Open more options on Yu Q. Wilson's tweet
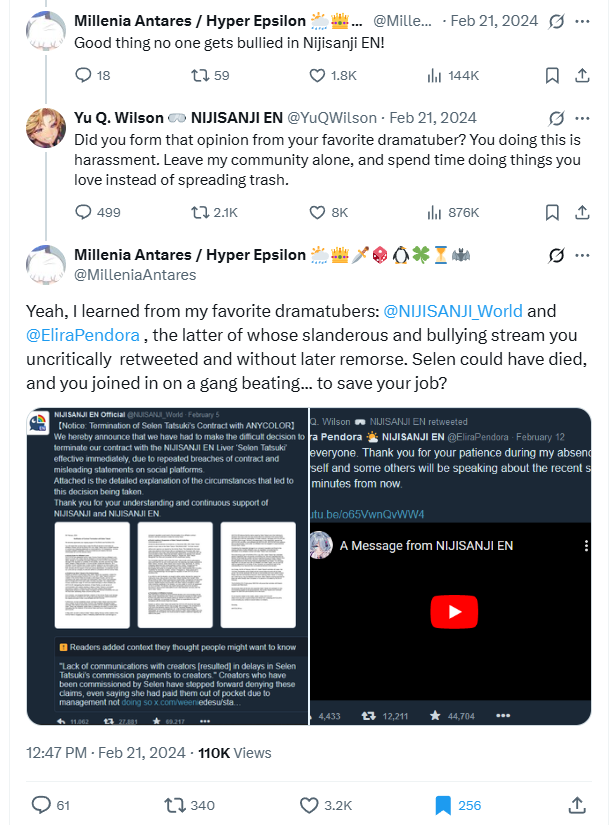The height and width of the screenshot is (825, 610). [582, 118]
